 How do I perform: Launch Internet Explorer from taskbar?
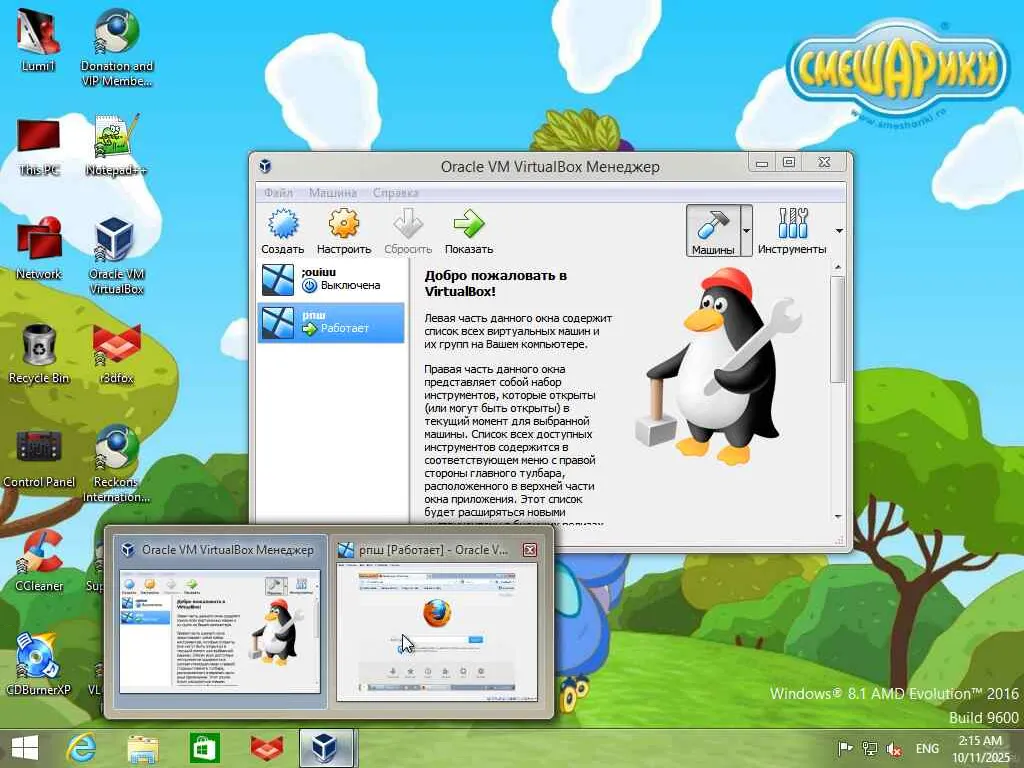coord(82,748)
